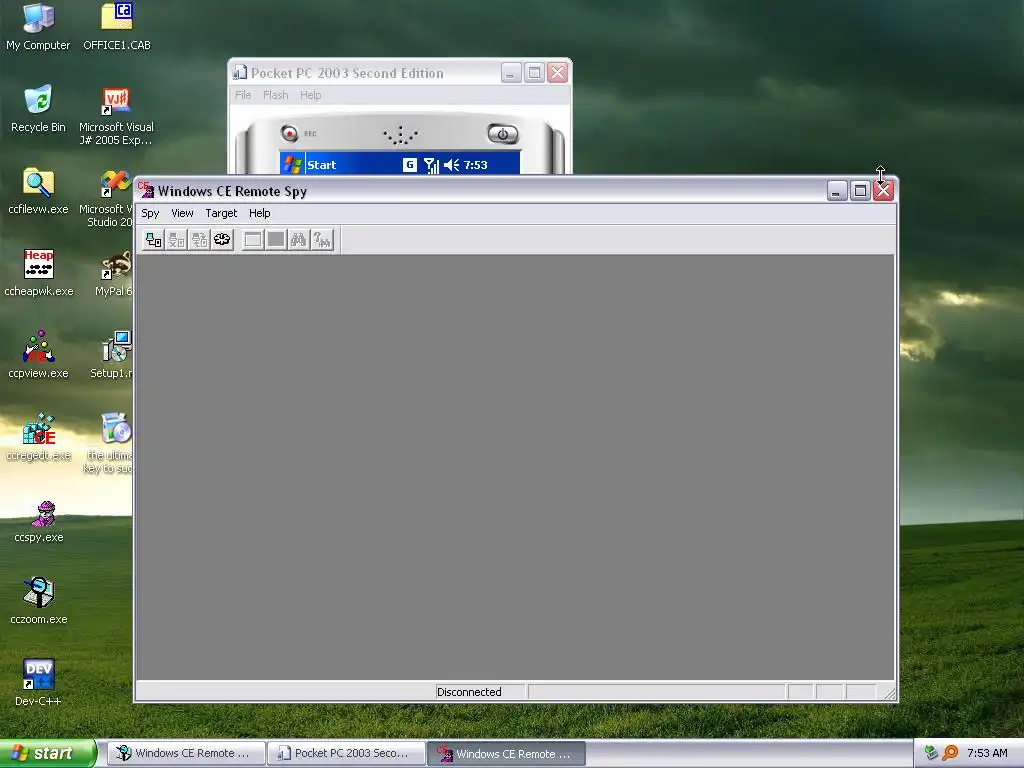This screenshot has height=768, width=1024.
Task: Select the ccpview.exe desktop icon
Action: 38,355
